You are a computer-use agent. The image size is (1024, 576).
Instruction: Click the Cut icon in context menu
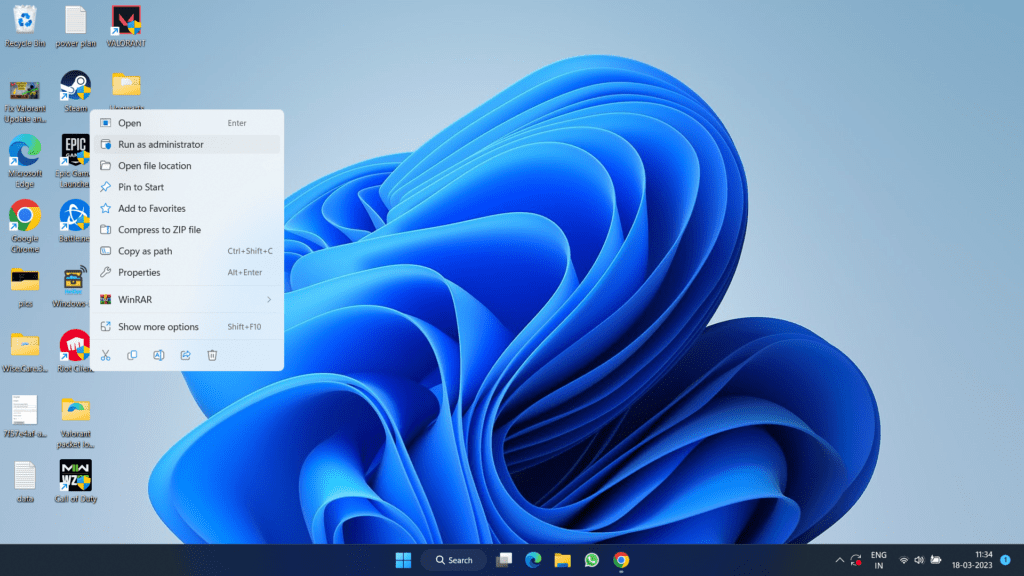[105, 355]
